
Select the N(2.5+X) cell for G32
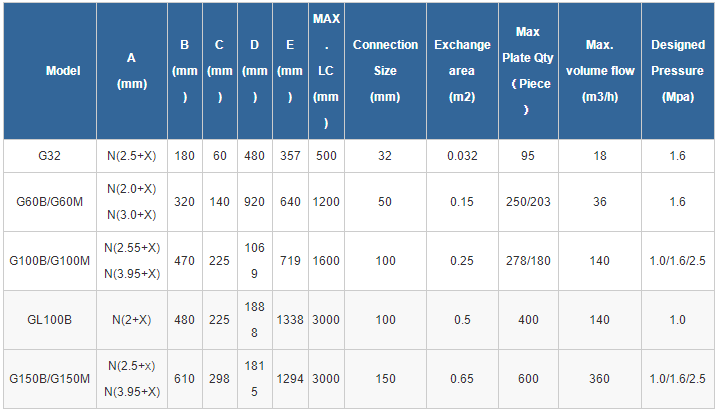pyautogui.click(x=132, y=156)
